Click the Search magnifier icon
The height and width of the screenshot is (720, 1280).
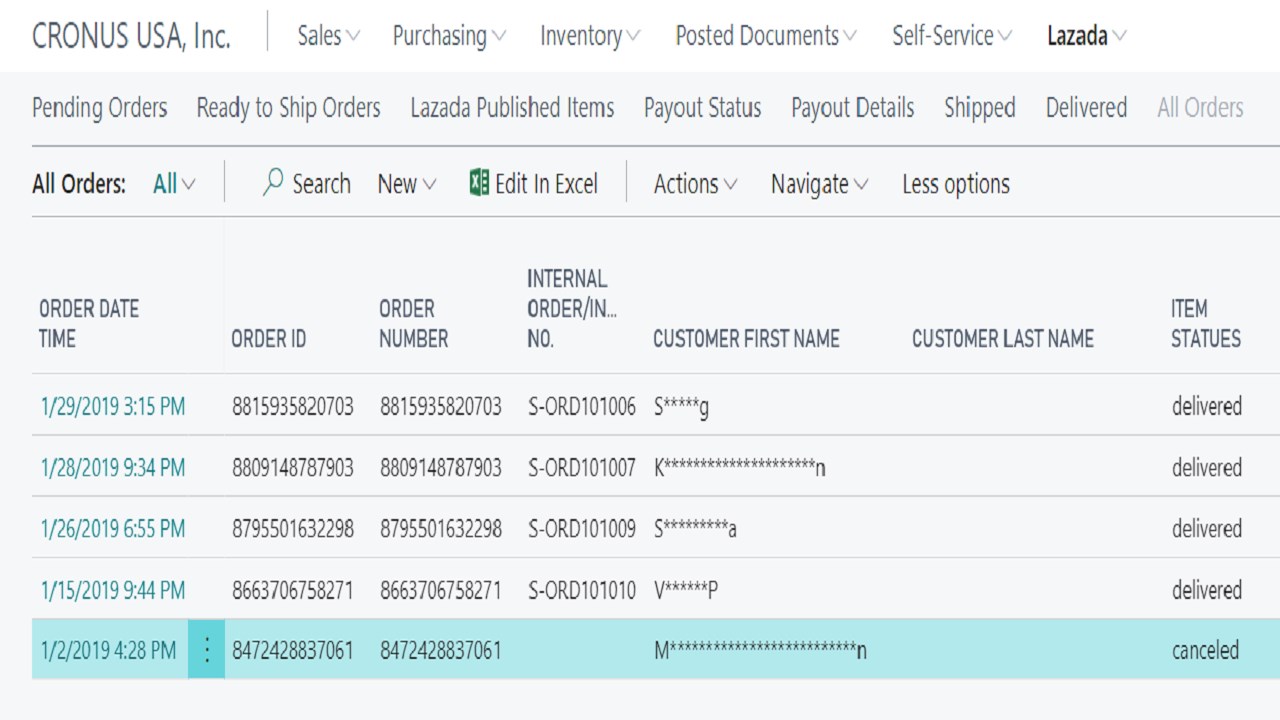coord(273,183)
